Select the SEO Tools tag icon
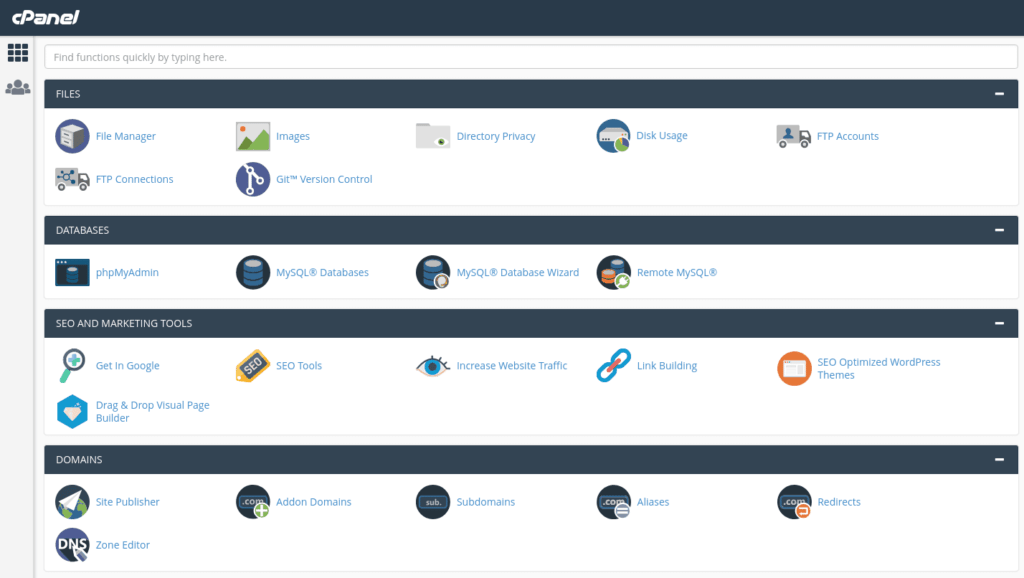The image size is (1024, 578). [253, 366]
